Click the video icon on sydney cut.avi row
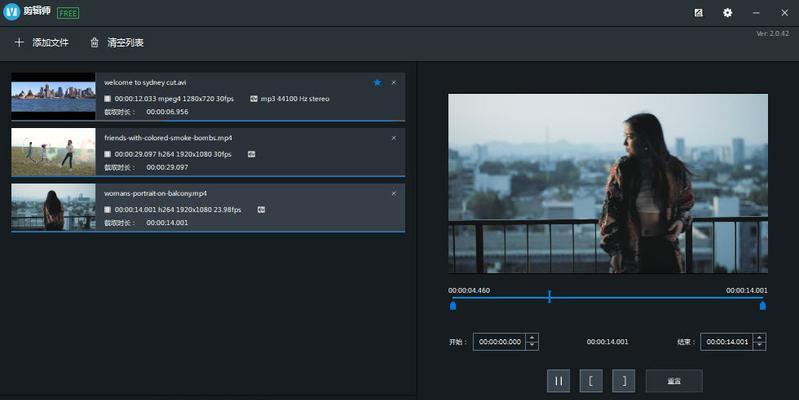799x400 pixels. click(x=108, y=99)
